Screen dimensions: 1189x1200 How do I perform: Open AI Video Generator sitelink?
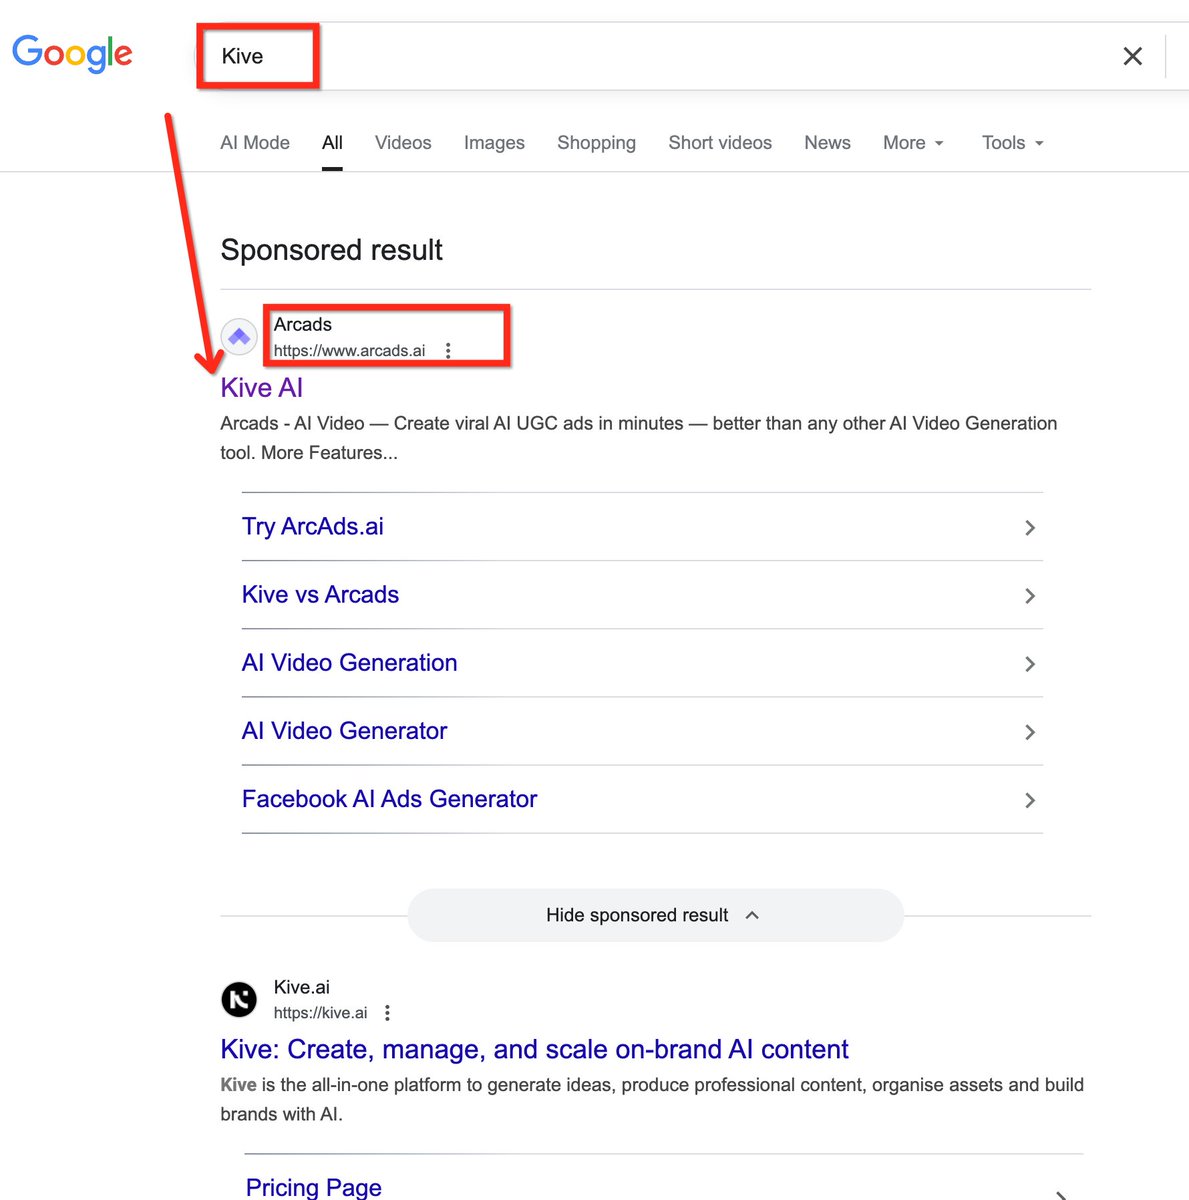[344, 731]
